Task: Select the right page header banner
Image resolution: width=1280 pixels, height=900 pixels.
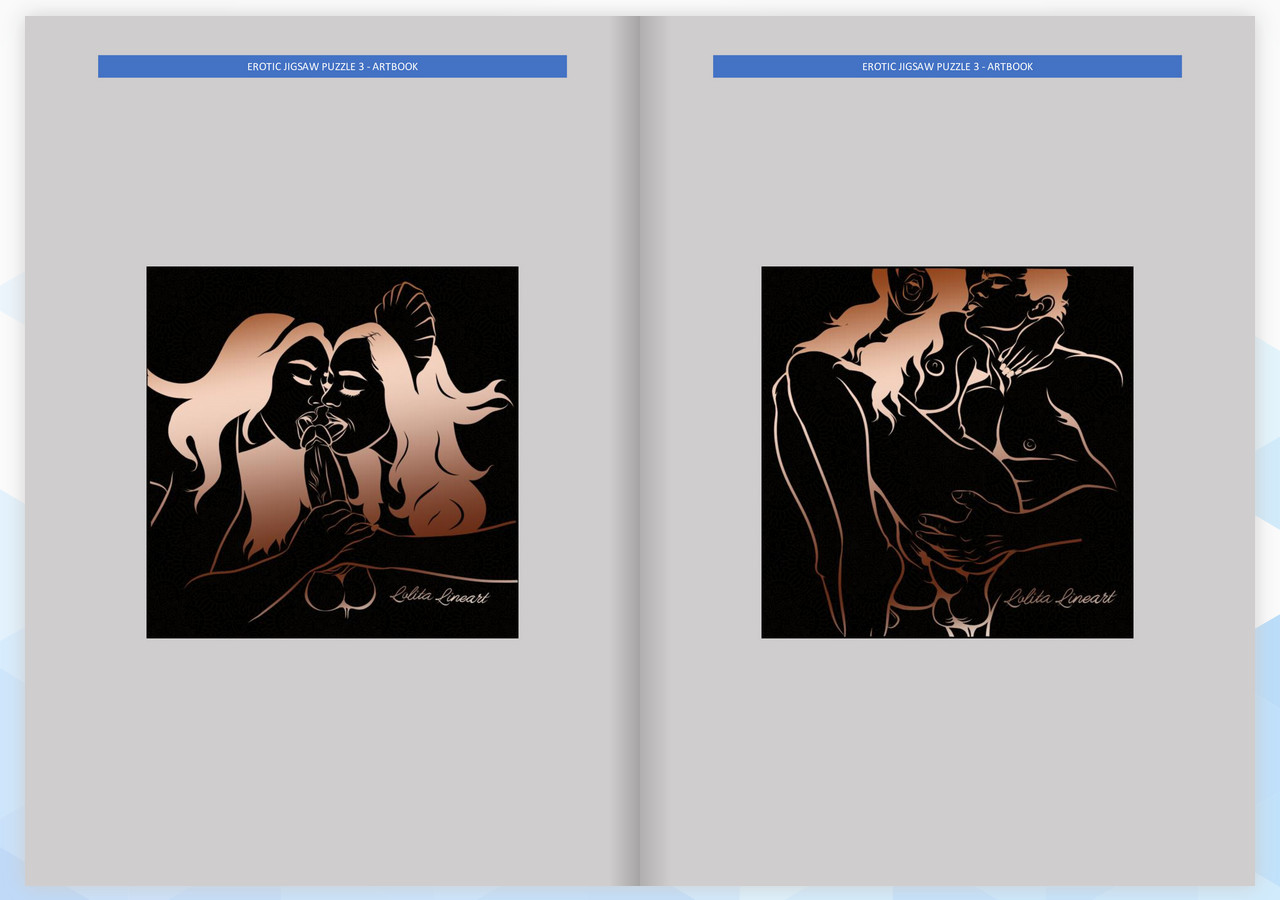Action: (947, 66)
